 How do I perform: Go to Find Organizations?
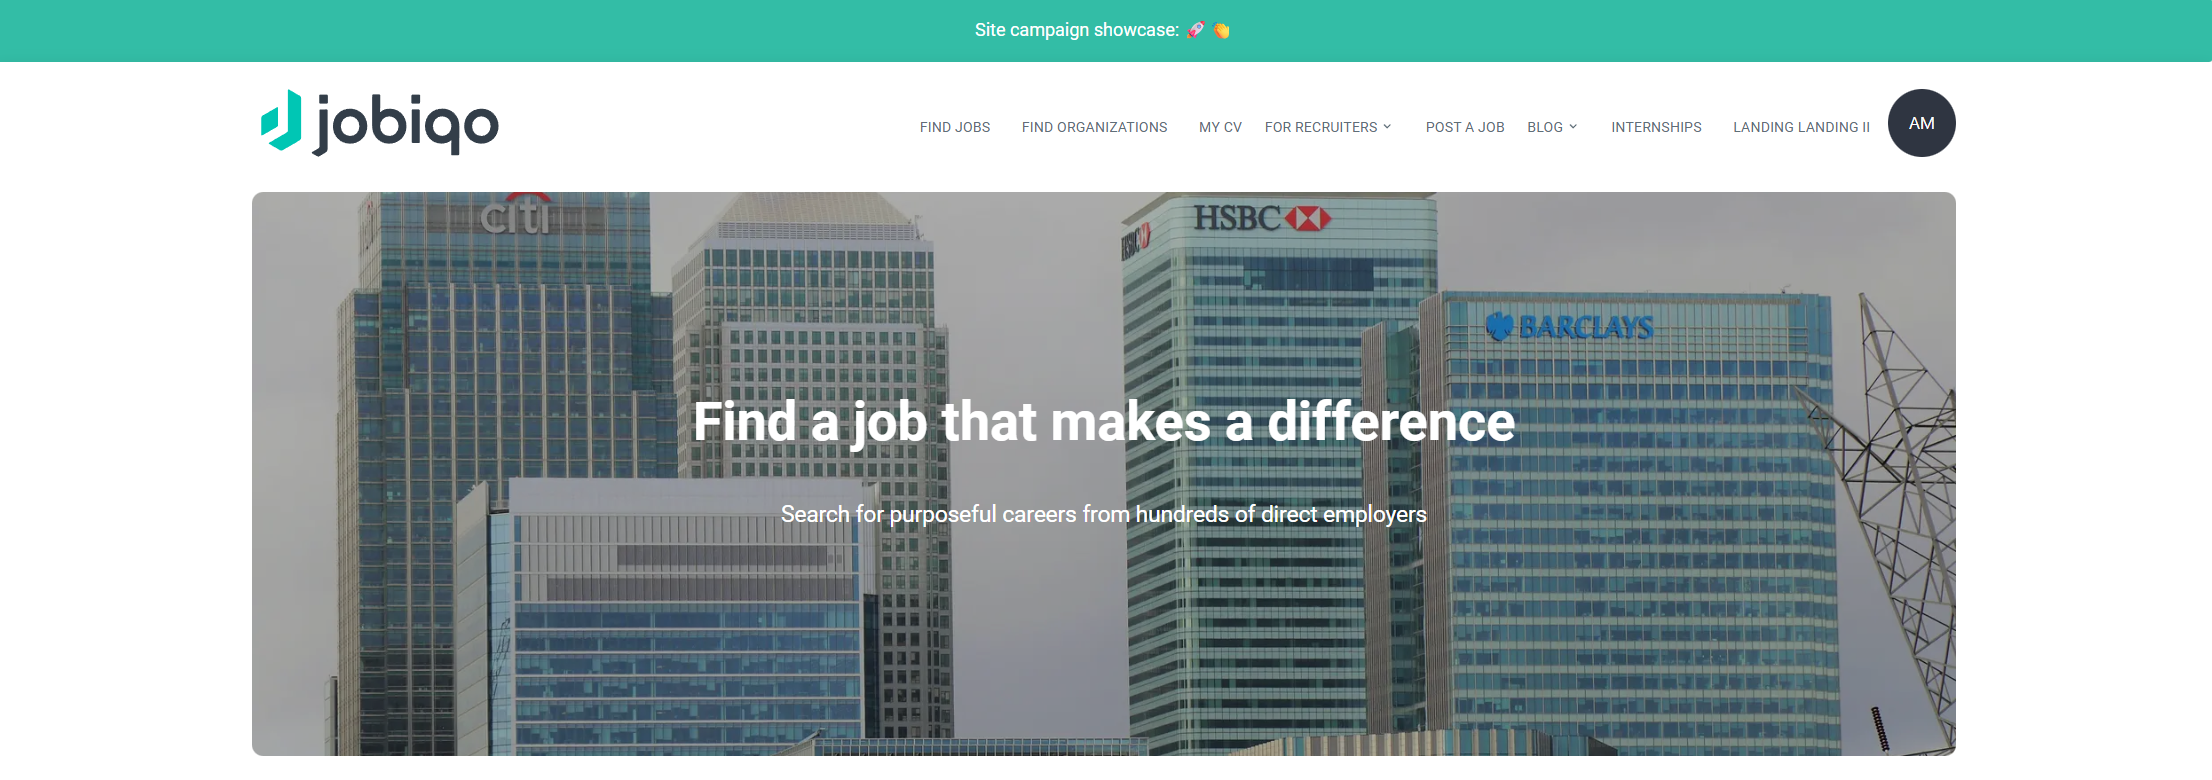click(1094, 127)
